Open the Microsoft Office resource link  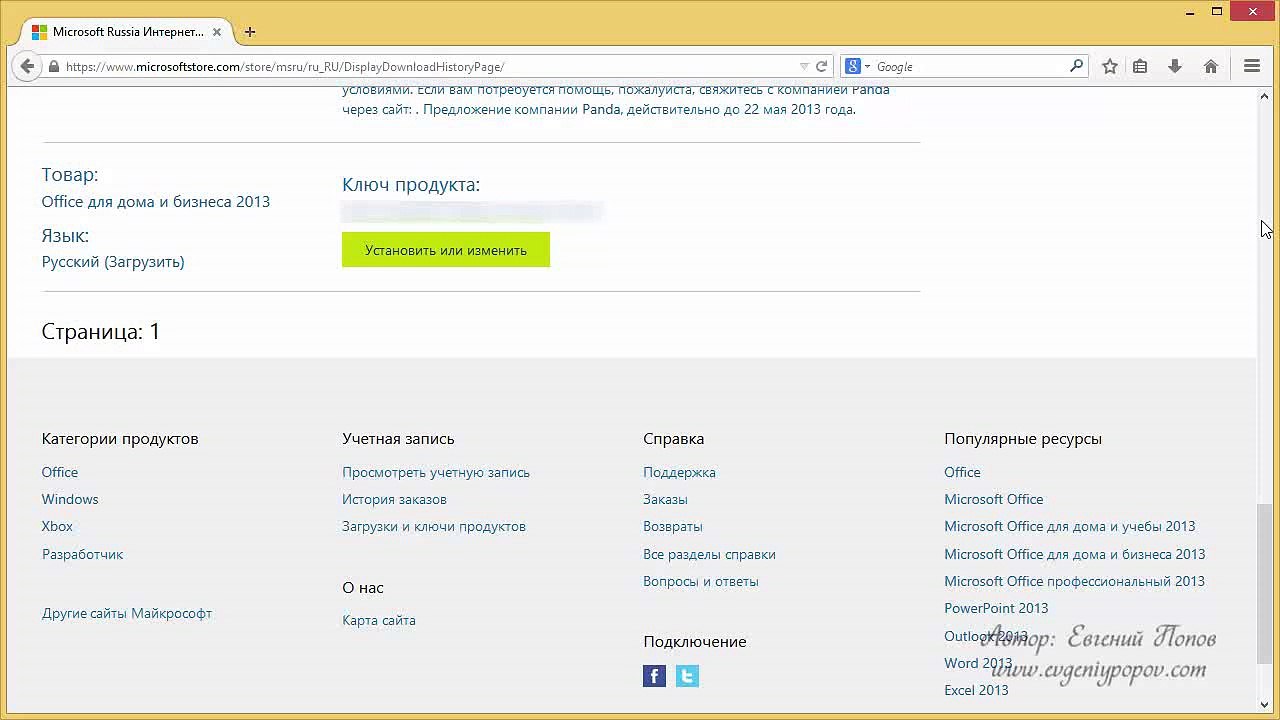(994, 499)
